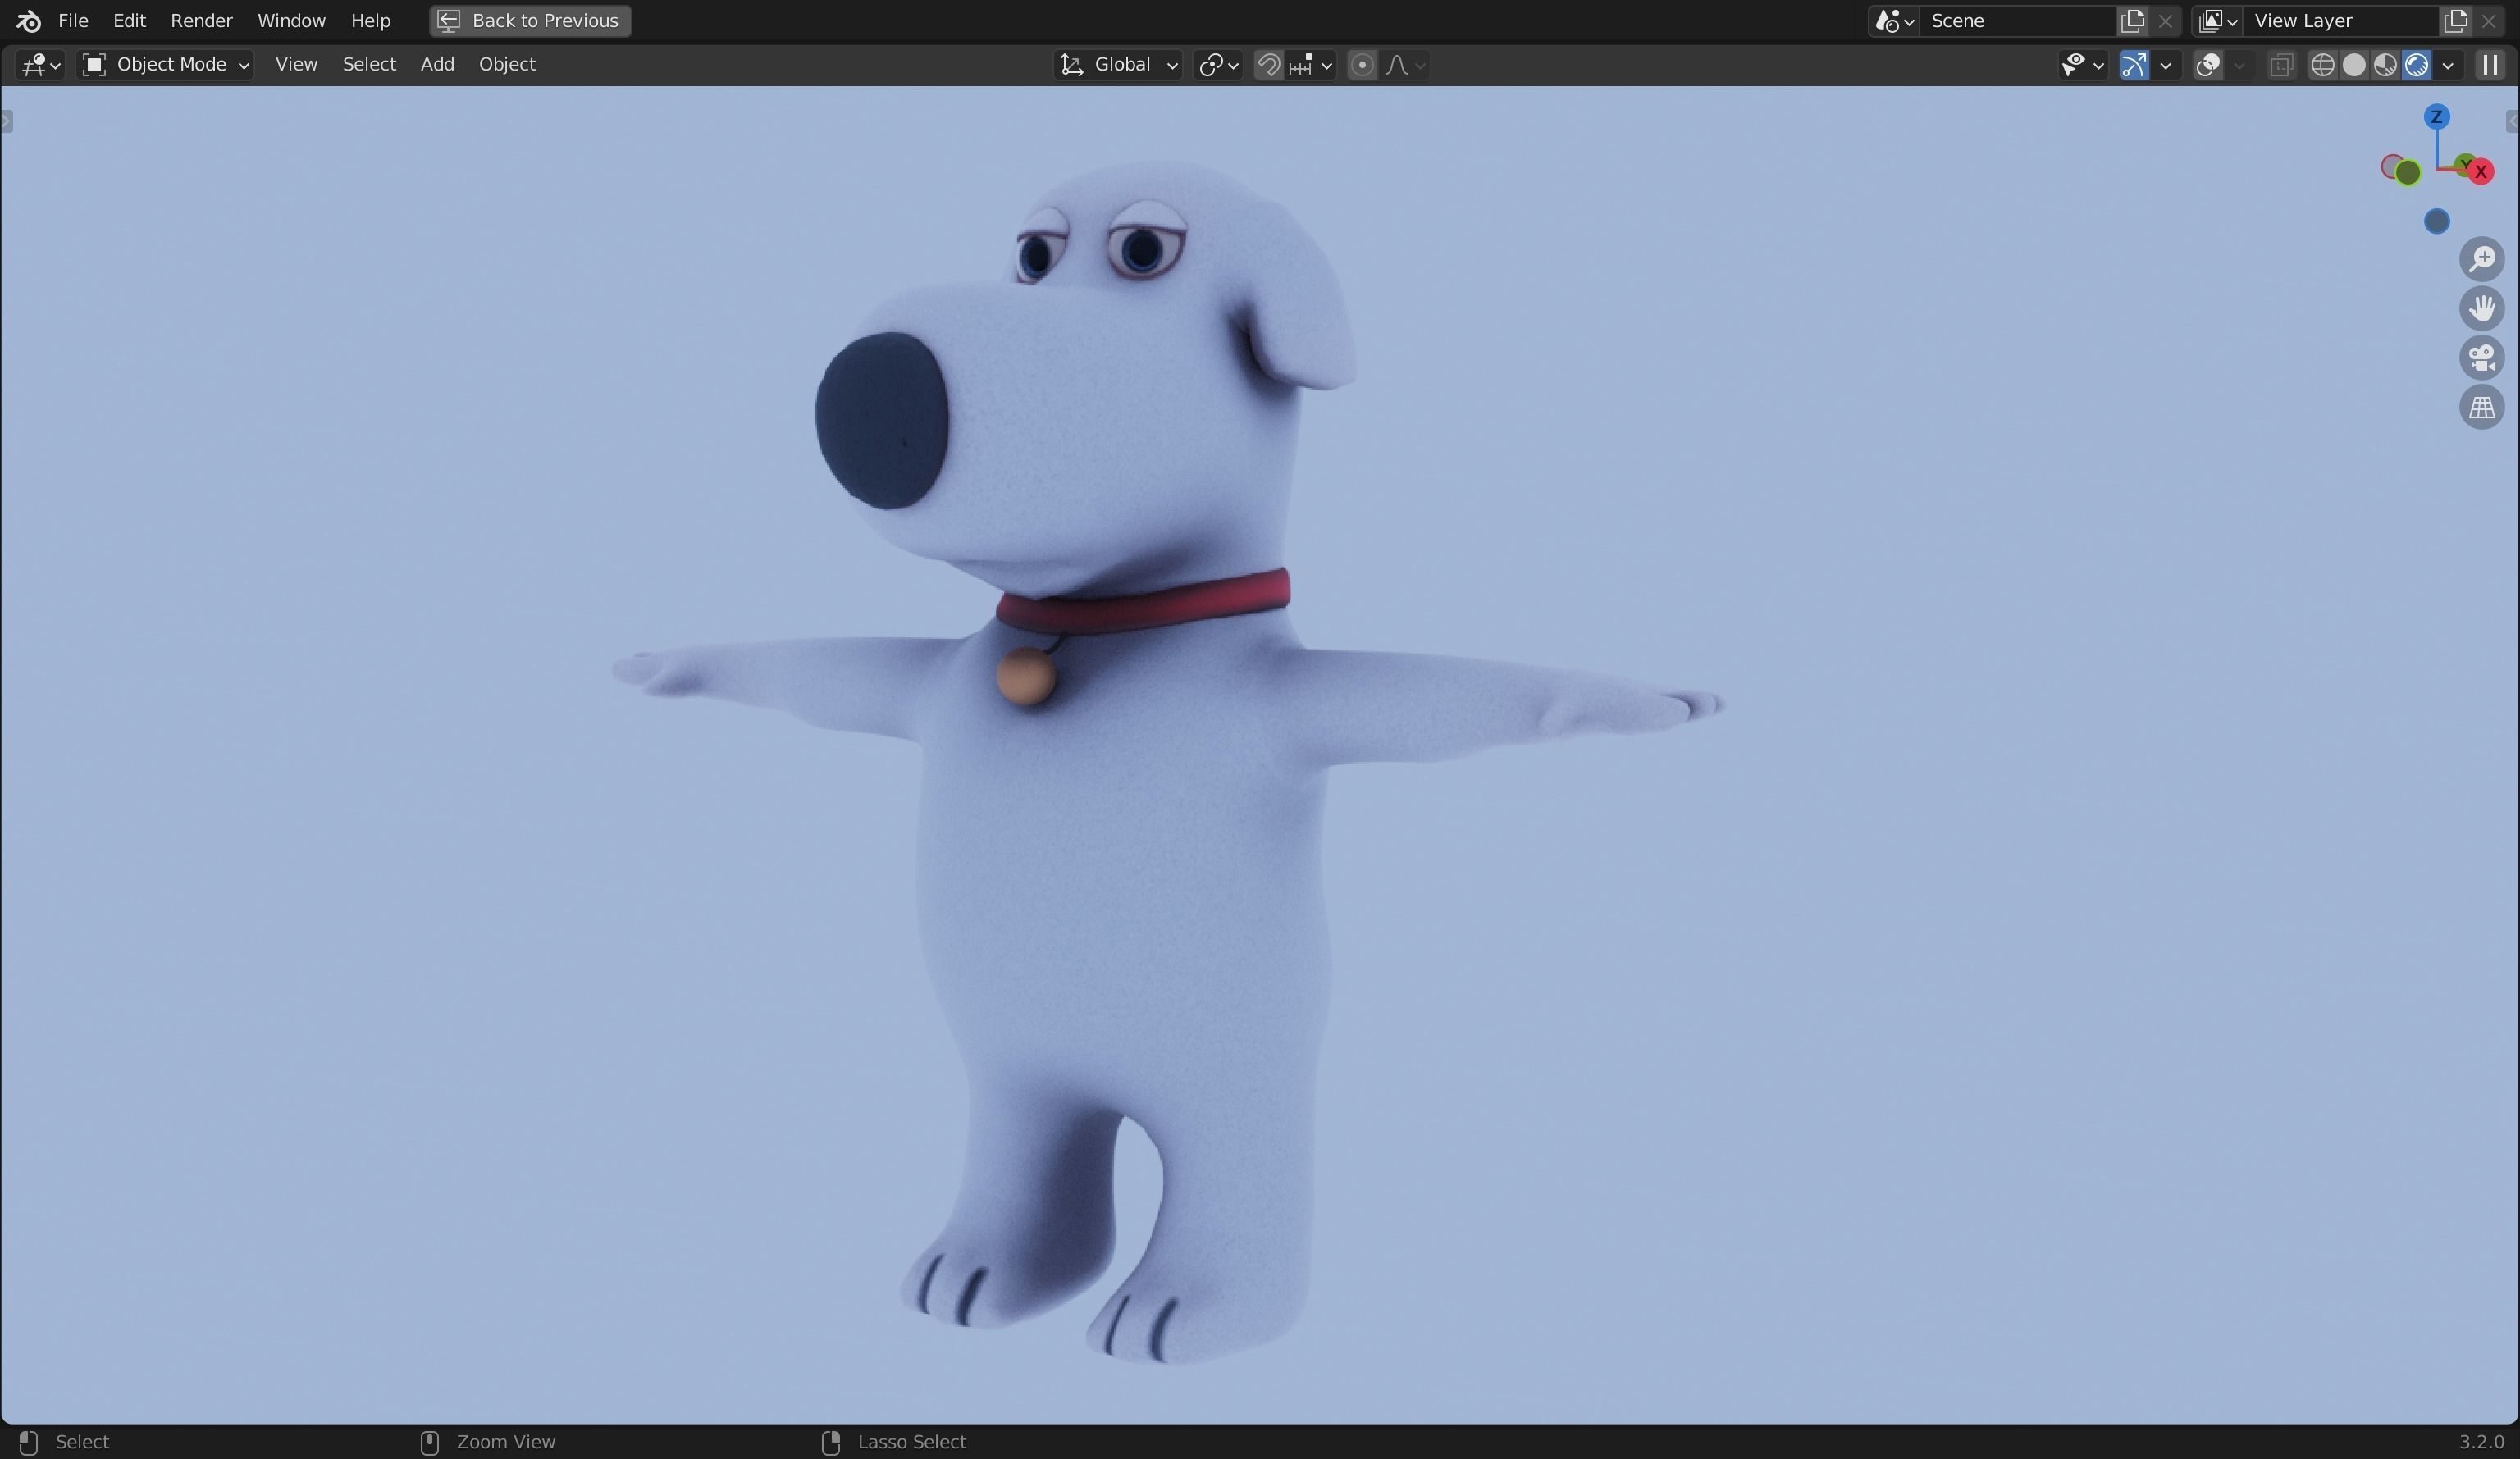Switch perspective/orthographic with grid icon
The image size is (2520, 1459).
[x=2482, y=407]
